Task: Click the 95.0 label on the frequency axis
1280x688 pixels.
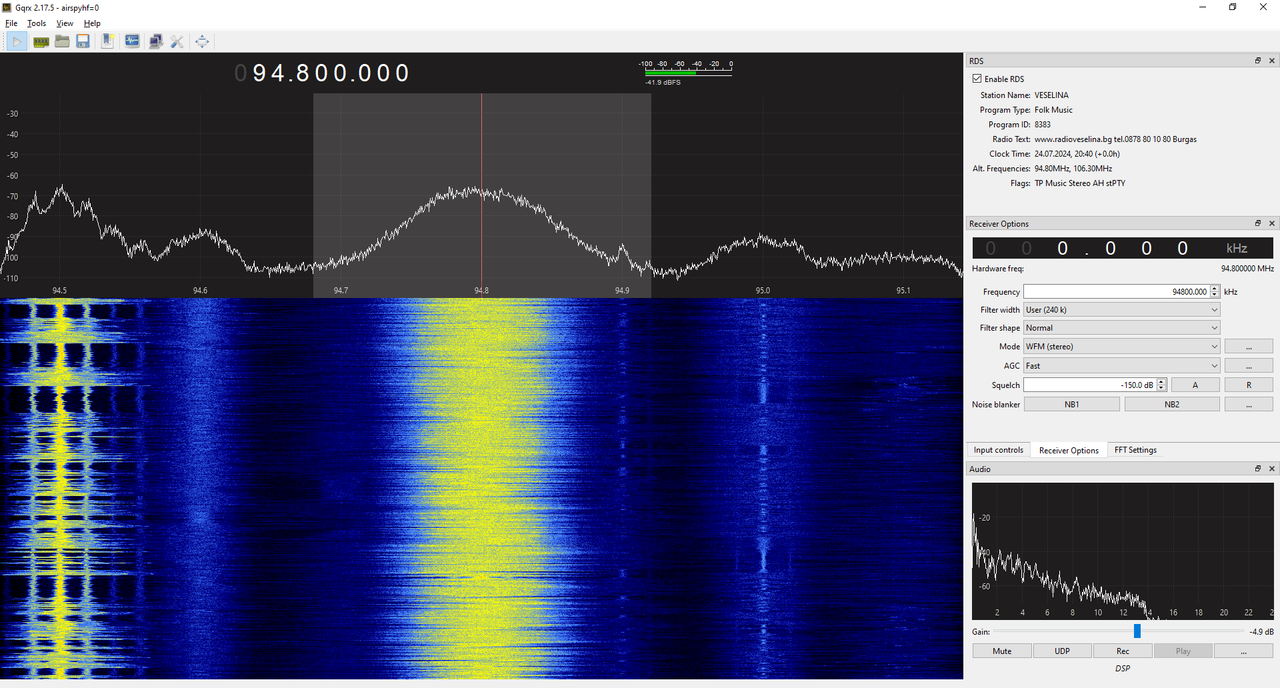Action: [763, 291]
